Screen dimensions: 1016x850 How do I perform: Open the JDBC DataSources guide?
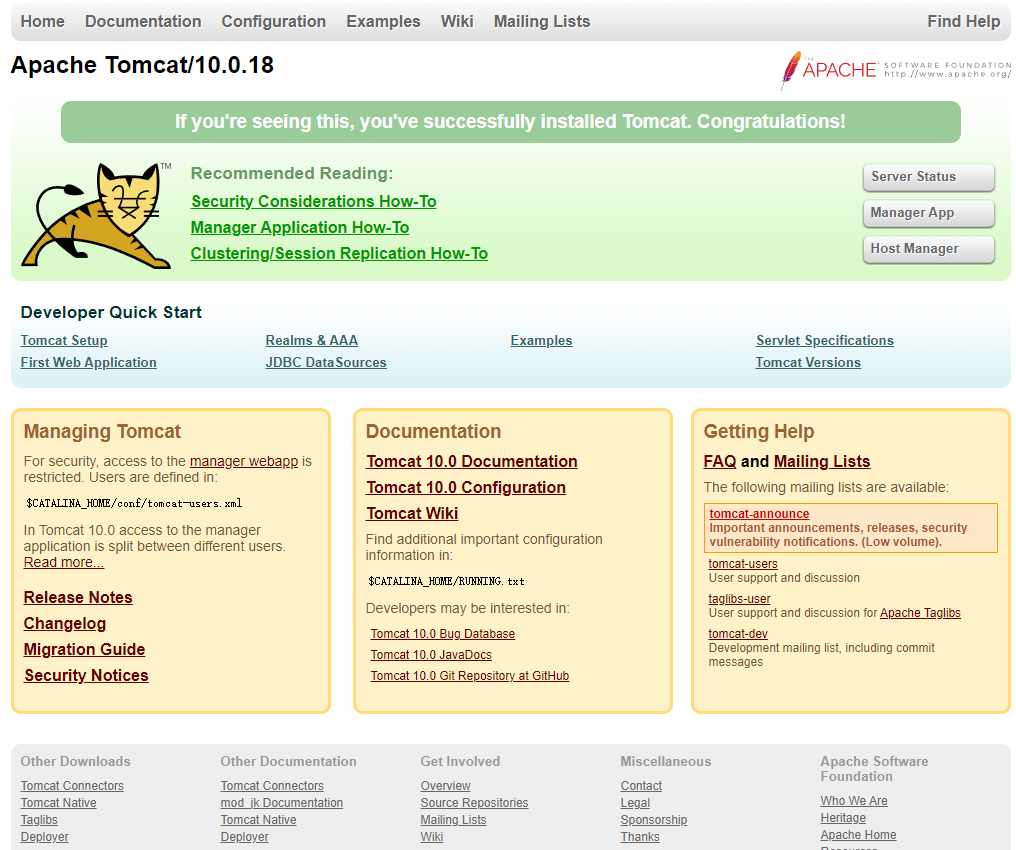[x=326, y=362]
